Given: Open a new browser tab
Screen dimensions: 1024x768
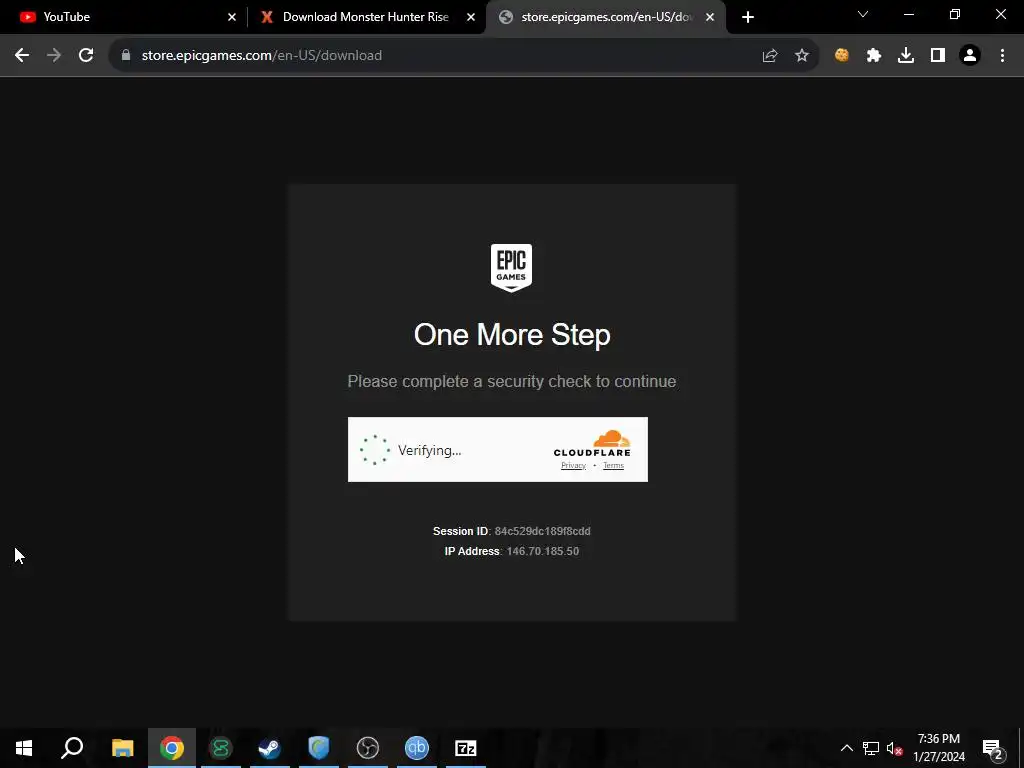Looking at the screenshot, I should [x=748, y=17].
